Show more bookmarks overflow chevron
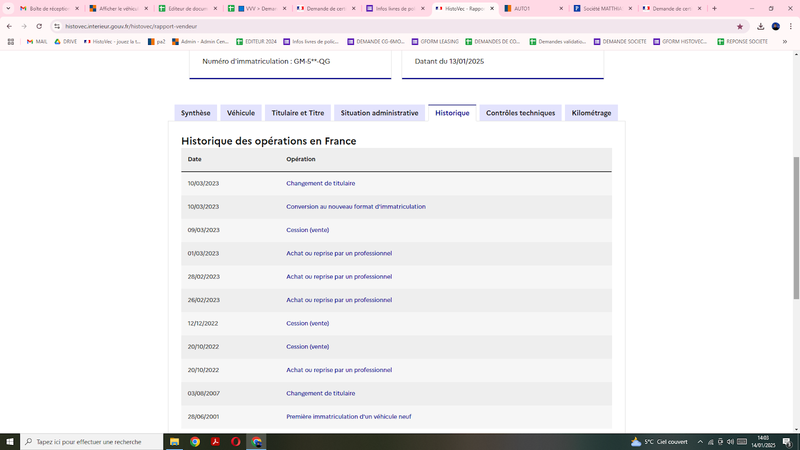The height and width of the screenshot is (450, 800). pyautogui.click(x=785, y=41)
